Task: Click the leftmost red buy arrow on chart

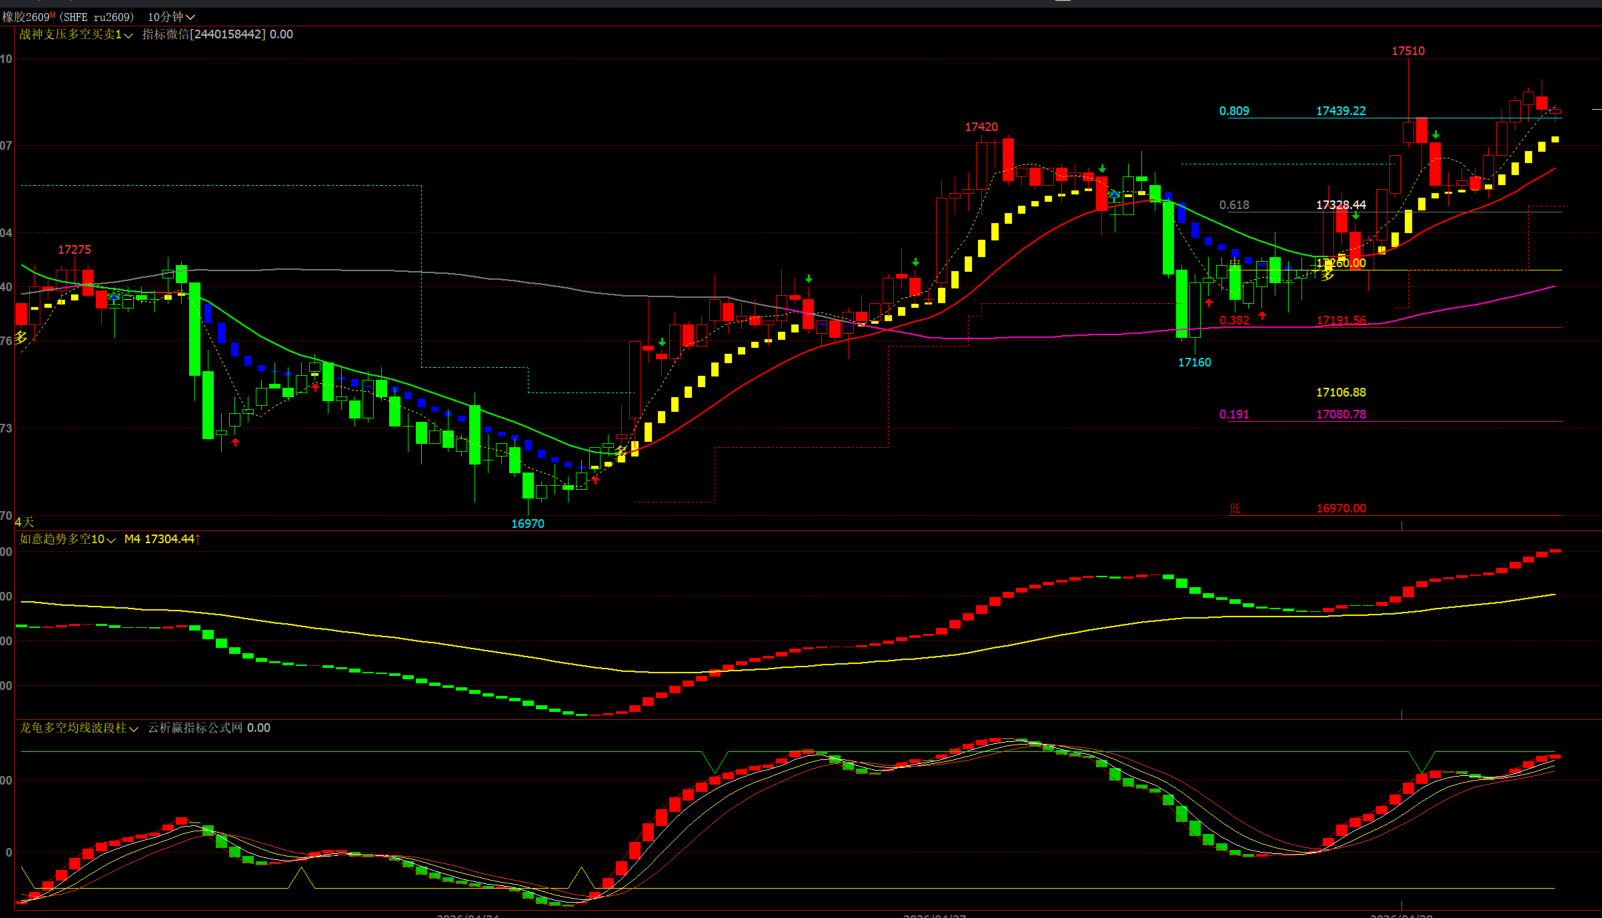Action: pyautogui.click(x=235, y=441)
